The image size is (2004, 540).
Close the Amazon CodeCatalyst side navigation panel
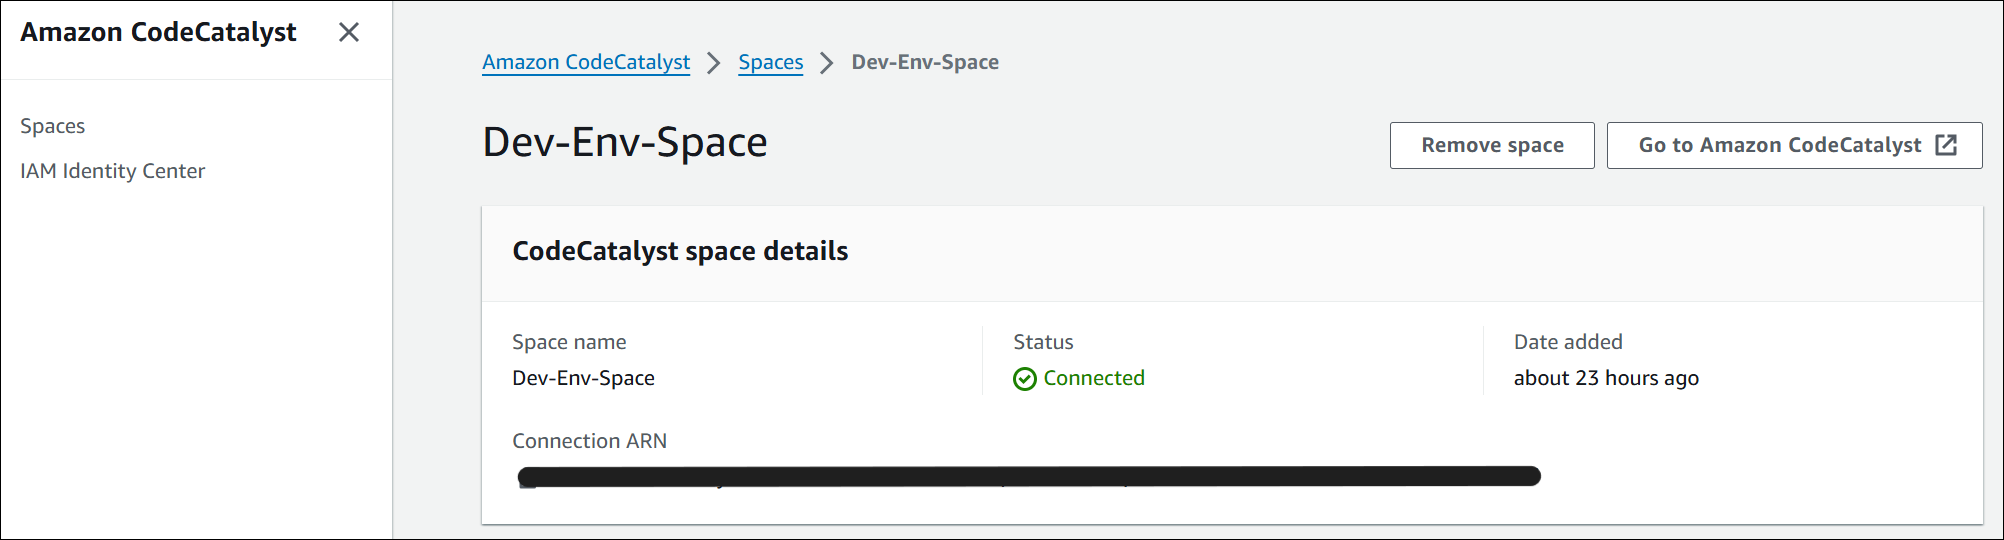(348, 33)
